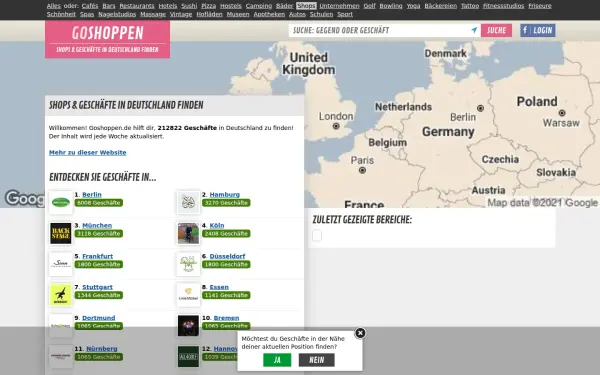Select the Golf category
Screen dimensions: 600x375
tap(369, 6)
